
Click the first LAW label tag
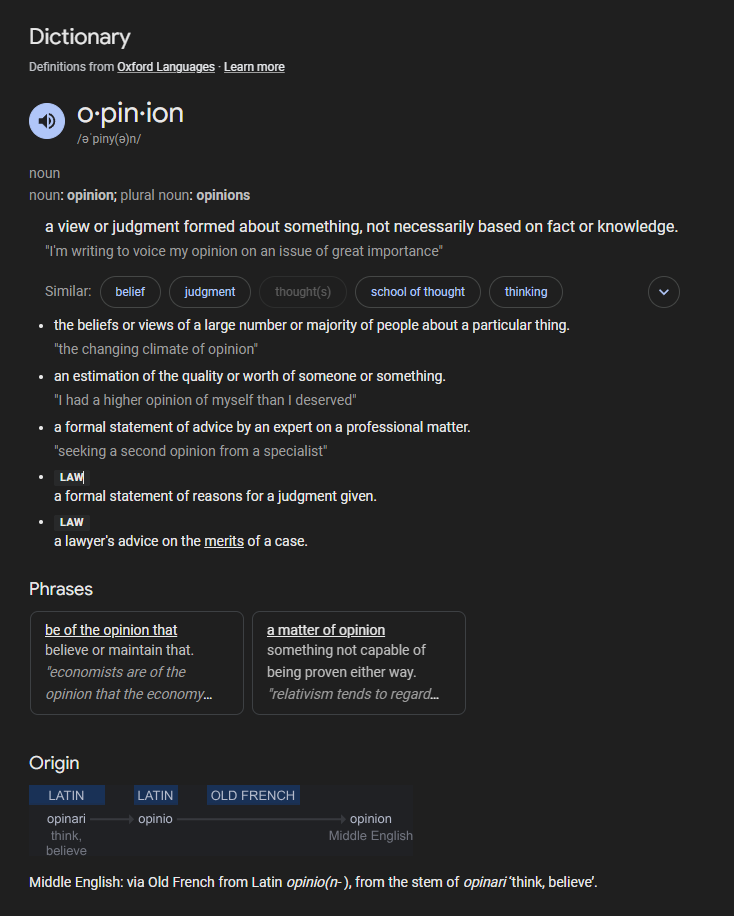point(71,477)
